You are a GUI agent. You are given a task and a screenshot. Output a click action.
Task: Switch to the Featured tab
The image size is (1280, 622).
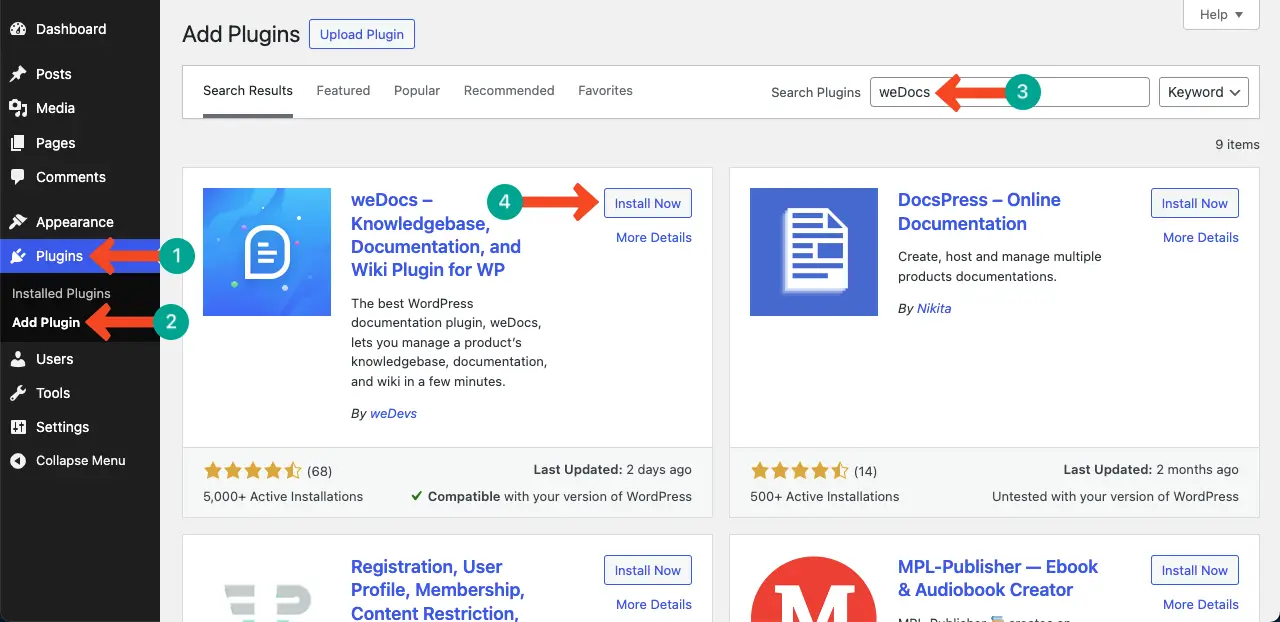[x=343, y=90]
